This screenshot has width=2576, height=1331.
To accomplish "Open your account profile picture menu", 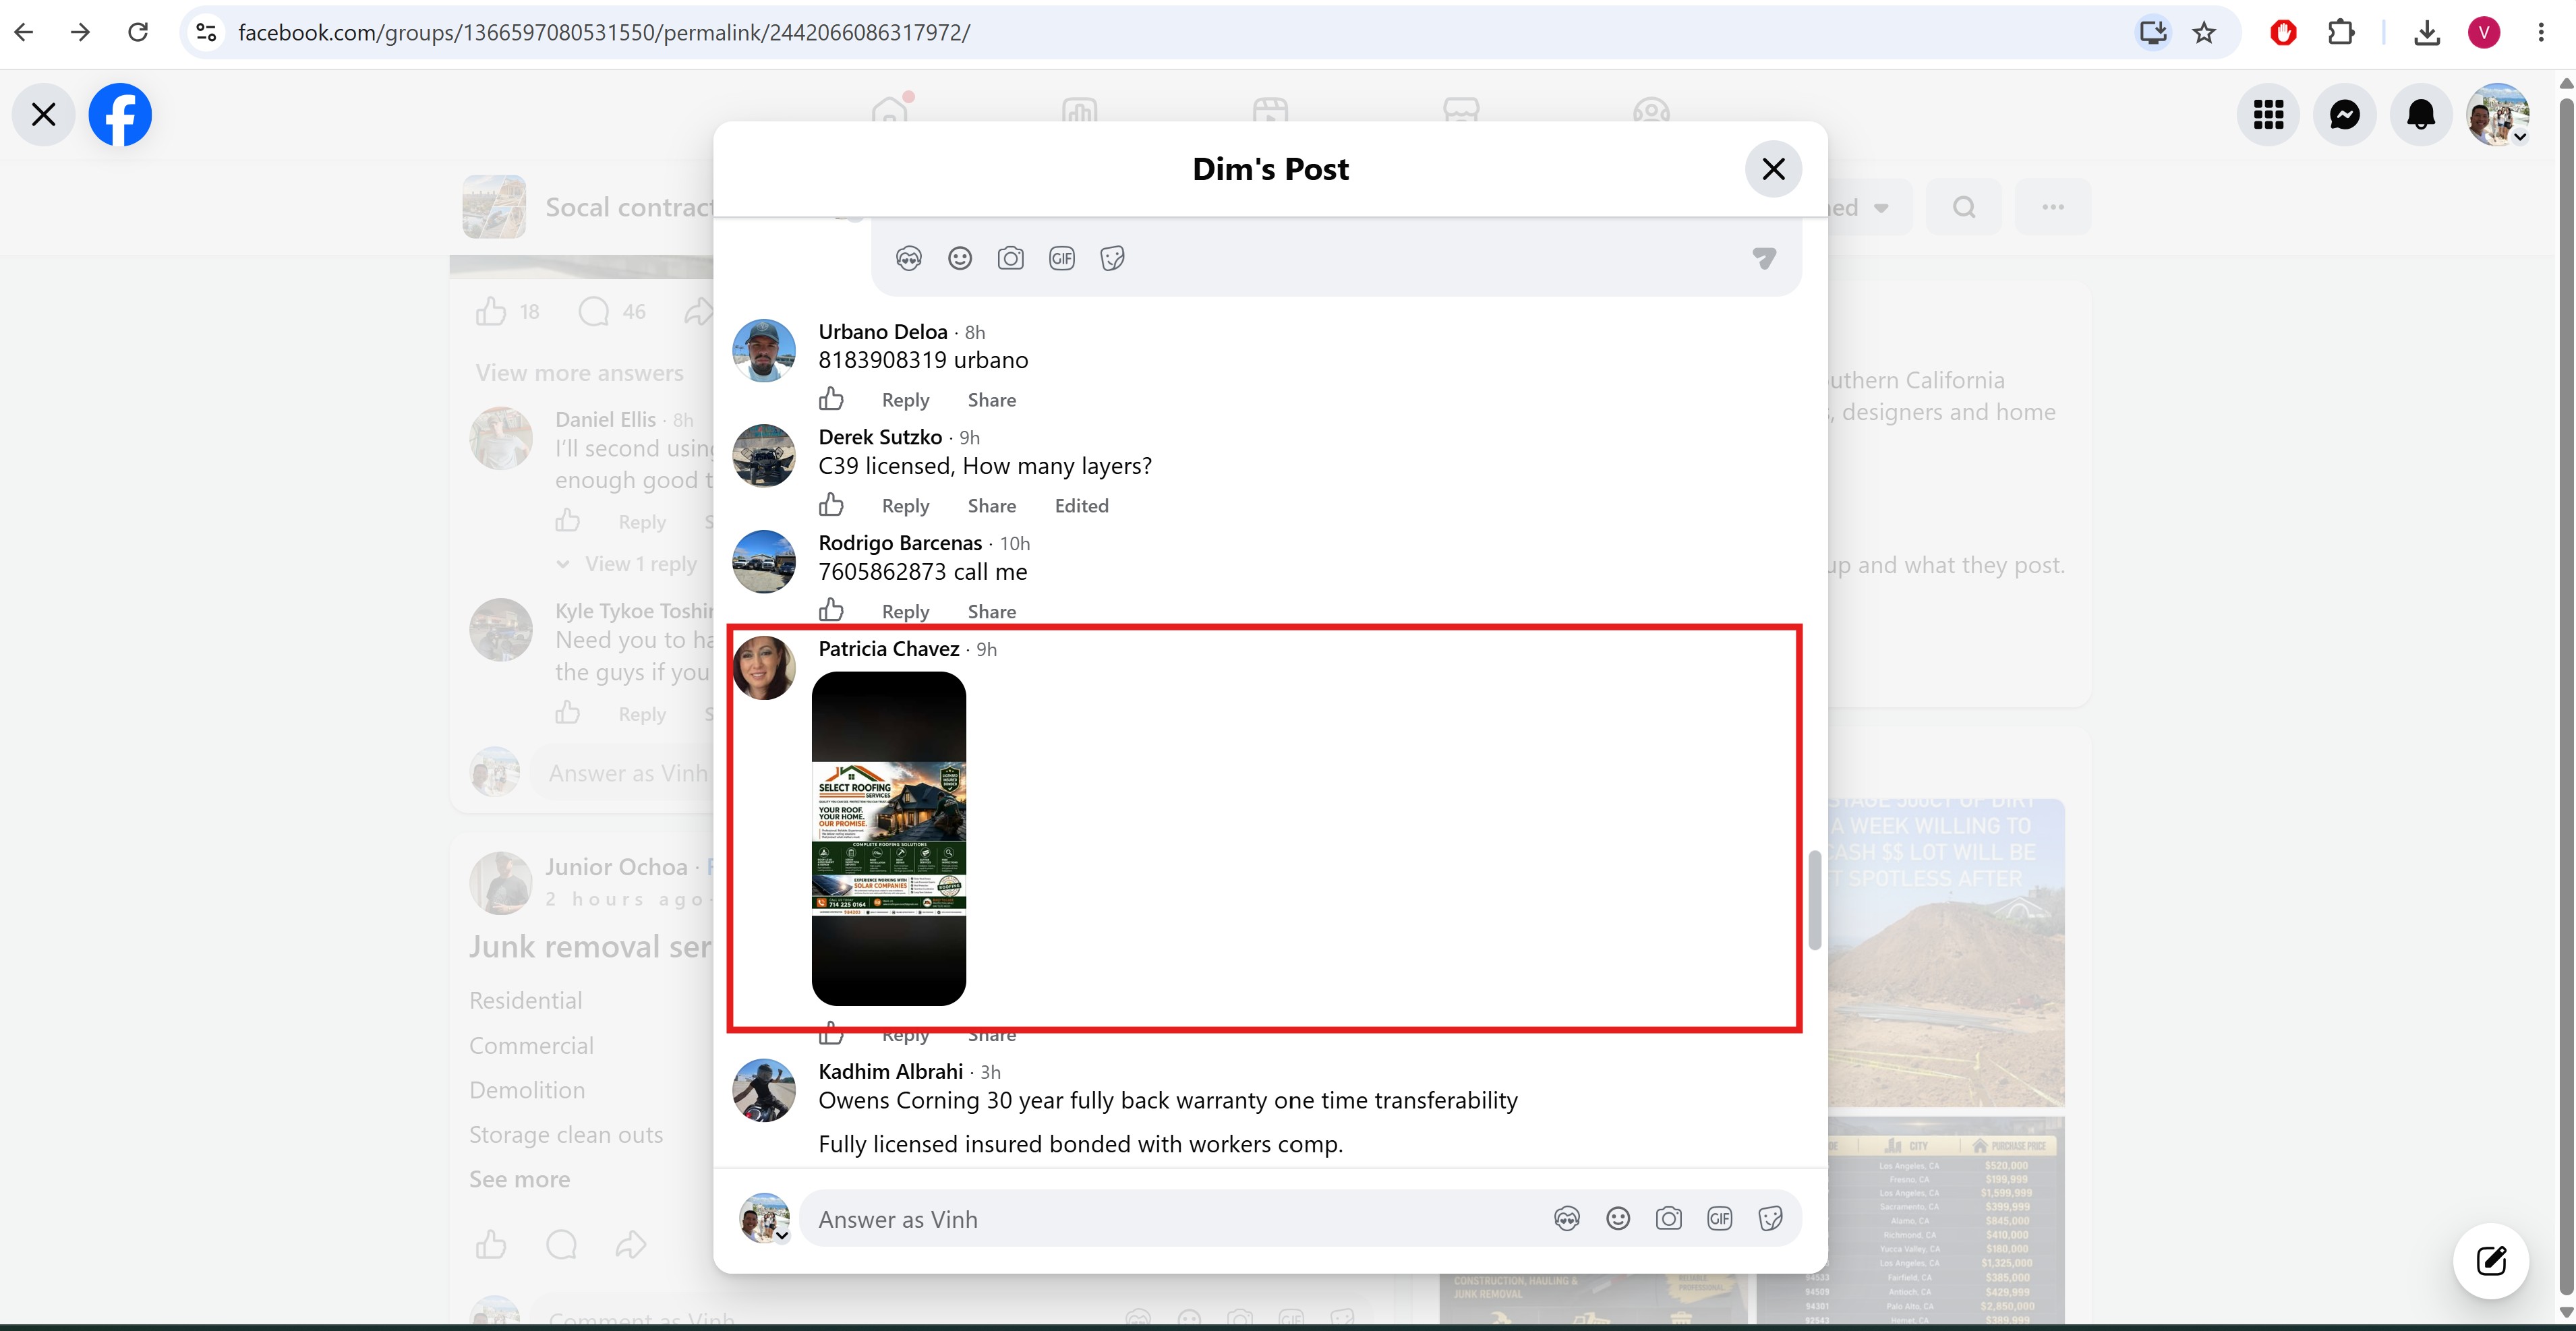I will [x=2498, y=115].
